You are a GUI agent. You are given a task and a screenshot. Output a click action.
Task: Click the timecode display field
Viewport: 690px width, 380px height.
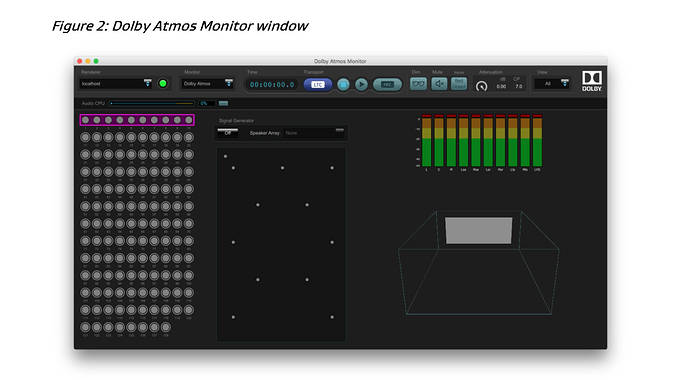click(272, 84)
